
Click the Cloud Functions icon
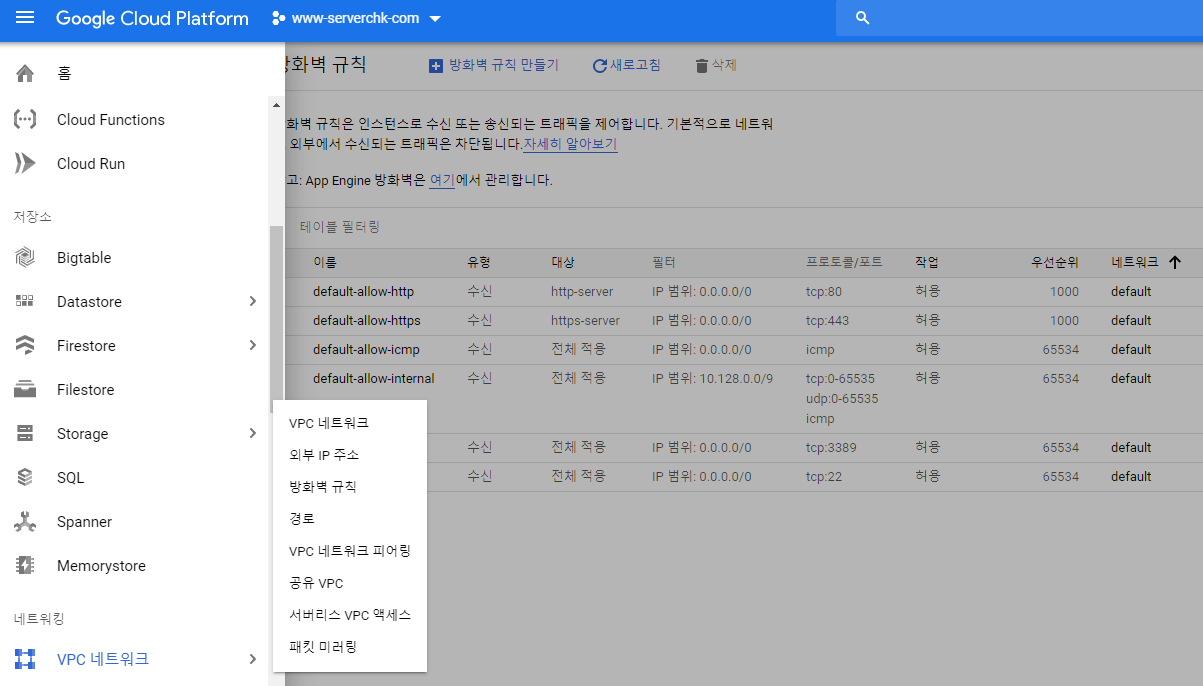pyautogui.click(x=25, y=120)
